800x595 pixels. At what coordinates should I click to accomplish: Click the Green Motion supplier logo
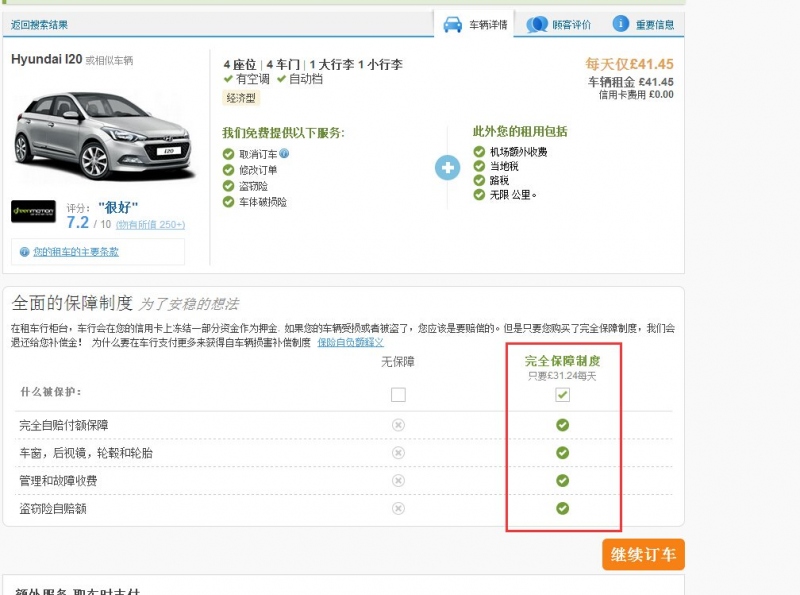click(x=33, y=211)
